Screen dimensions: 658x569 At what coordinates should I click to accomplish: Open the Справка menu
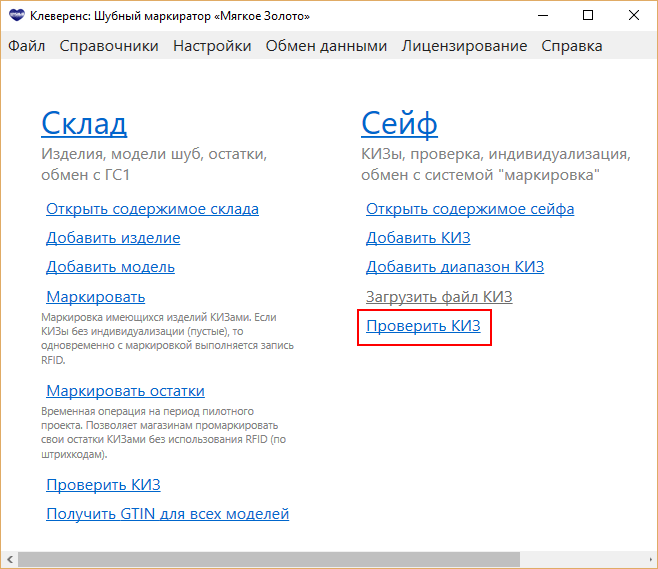572,46
